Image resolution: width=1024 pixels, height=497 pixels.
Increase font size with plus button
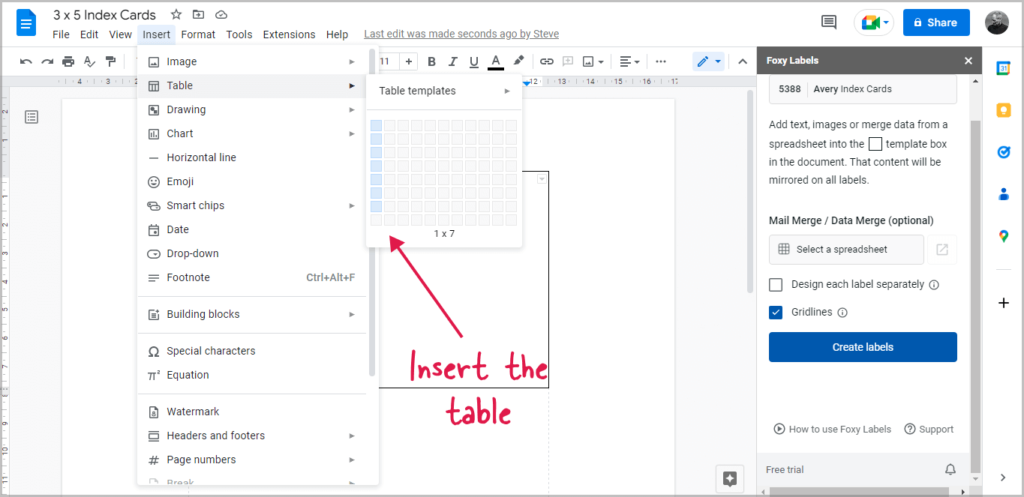pyautogui.click(x=409, y=61)
